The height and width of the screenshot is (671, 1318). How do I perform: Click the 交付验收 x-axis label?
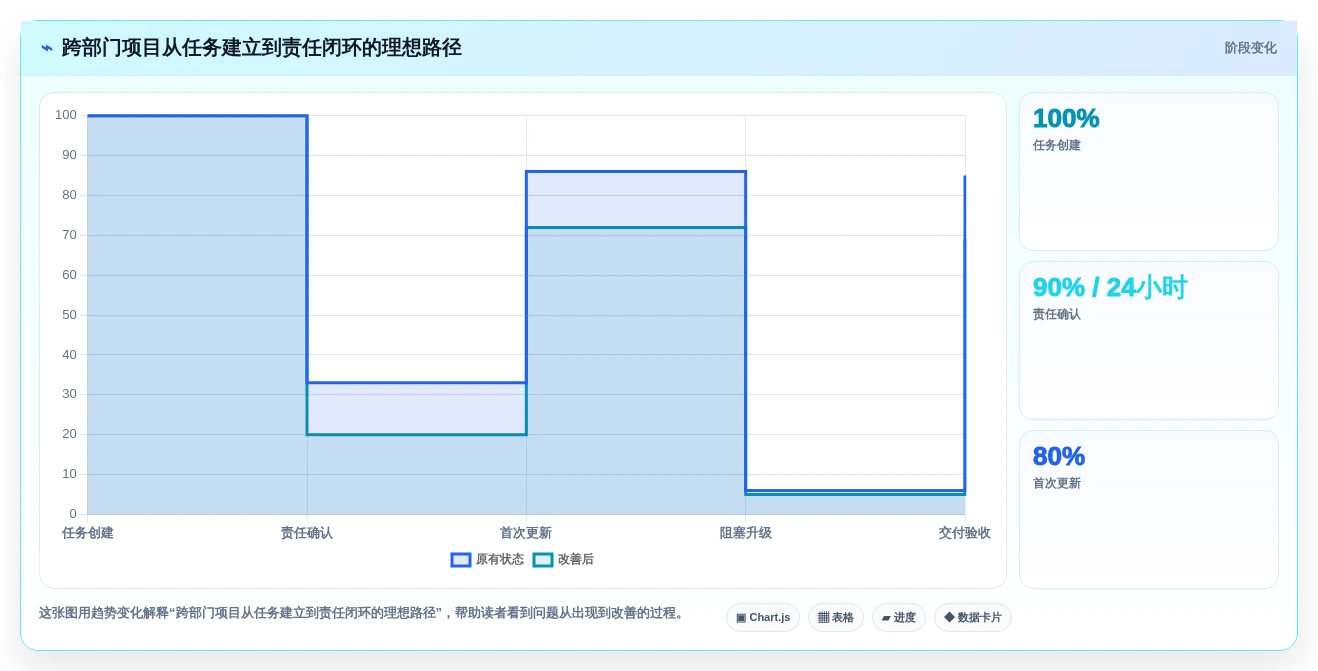[x=964, y=533]
